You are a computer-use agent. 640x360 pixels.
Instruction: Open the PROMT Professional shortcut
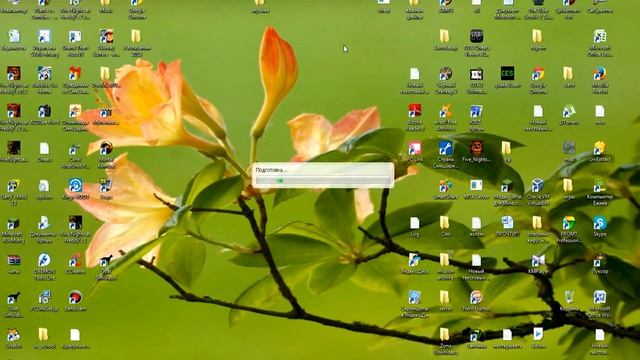tap(569, 224)
